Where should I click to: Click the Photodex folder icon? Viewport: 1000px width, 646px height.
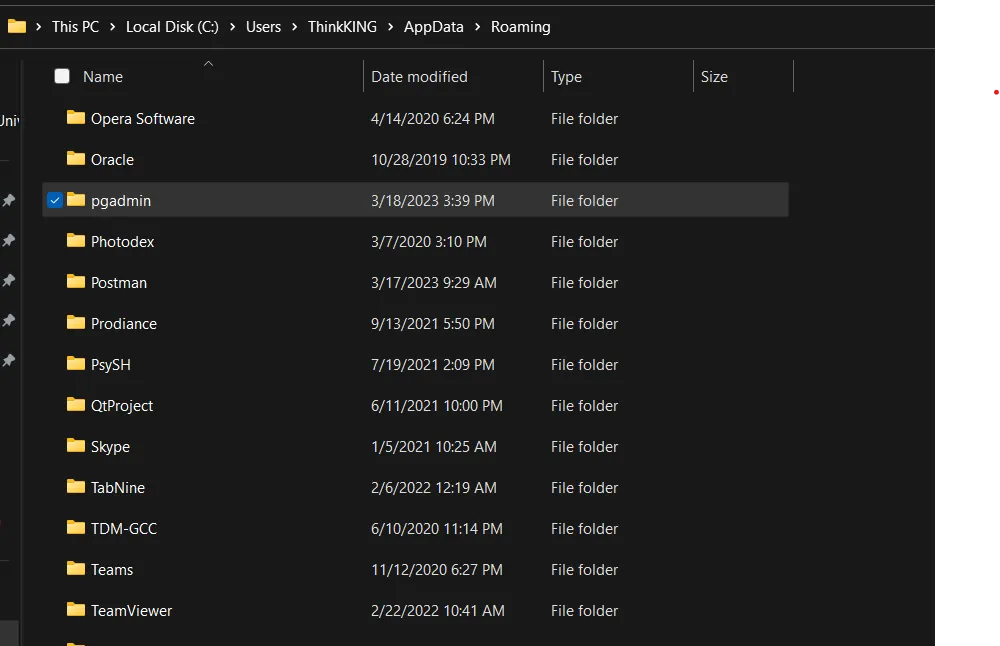(x=76, y=241)
